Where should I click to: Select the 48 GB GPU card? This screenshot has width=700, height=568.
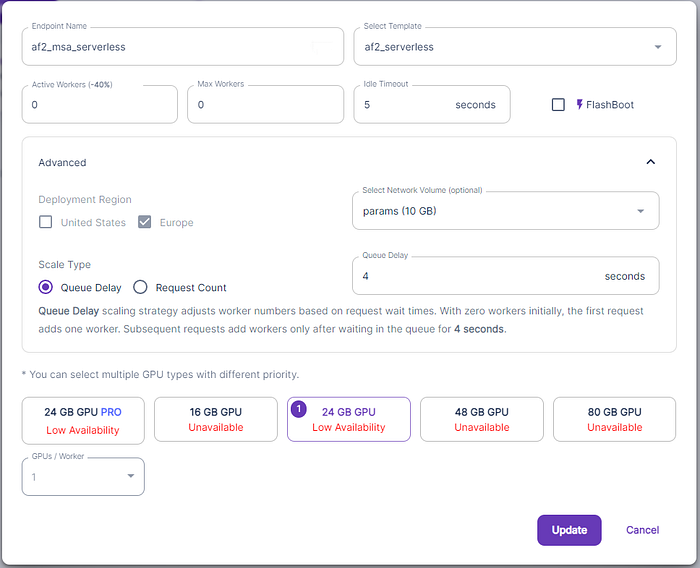coord(481,419)
